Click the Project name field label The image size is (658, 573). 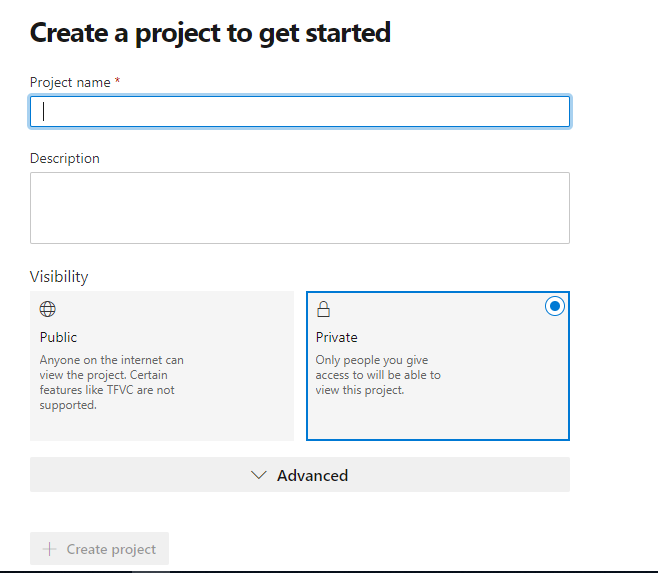[x=70, y=82]
